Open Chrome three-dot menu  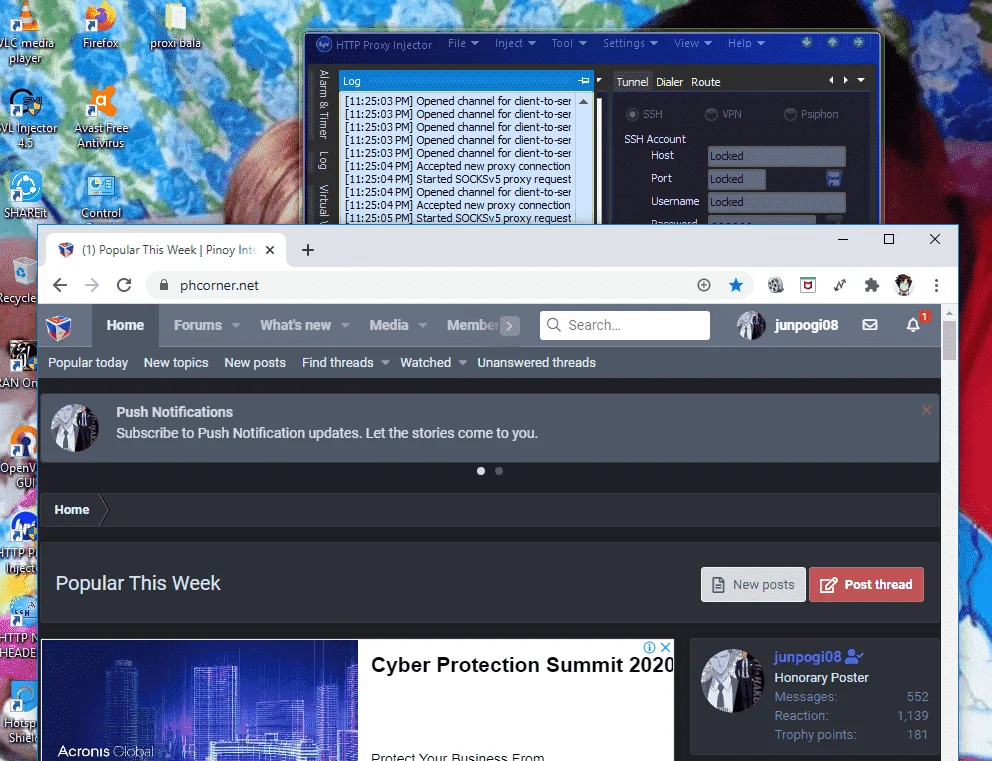[x=936, y=285]
